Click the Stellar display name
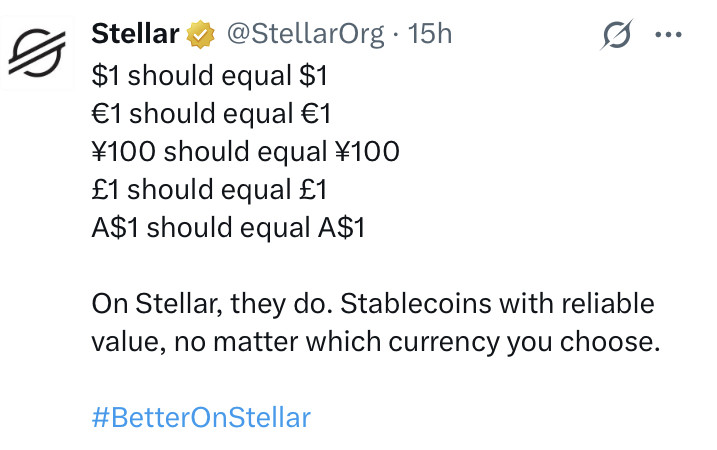The image size is (717, 450). click(135, 35)
